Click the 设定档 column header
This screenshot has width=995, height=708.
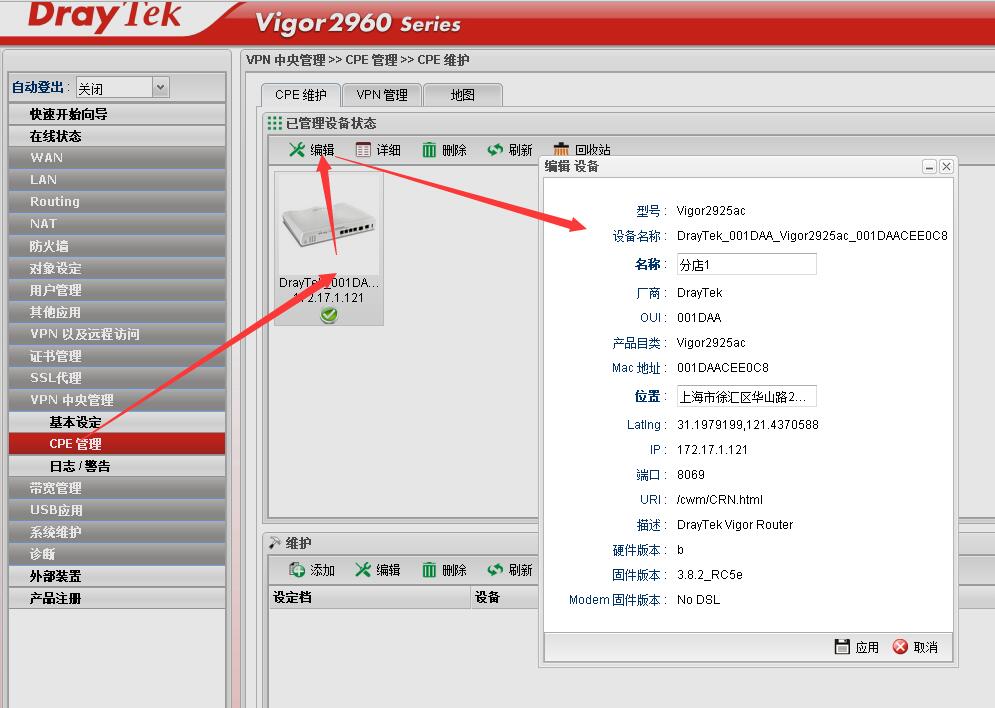(x=369, y=597)
